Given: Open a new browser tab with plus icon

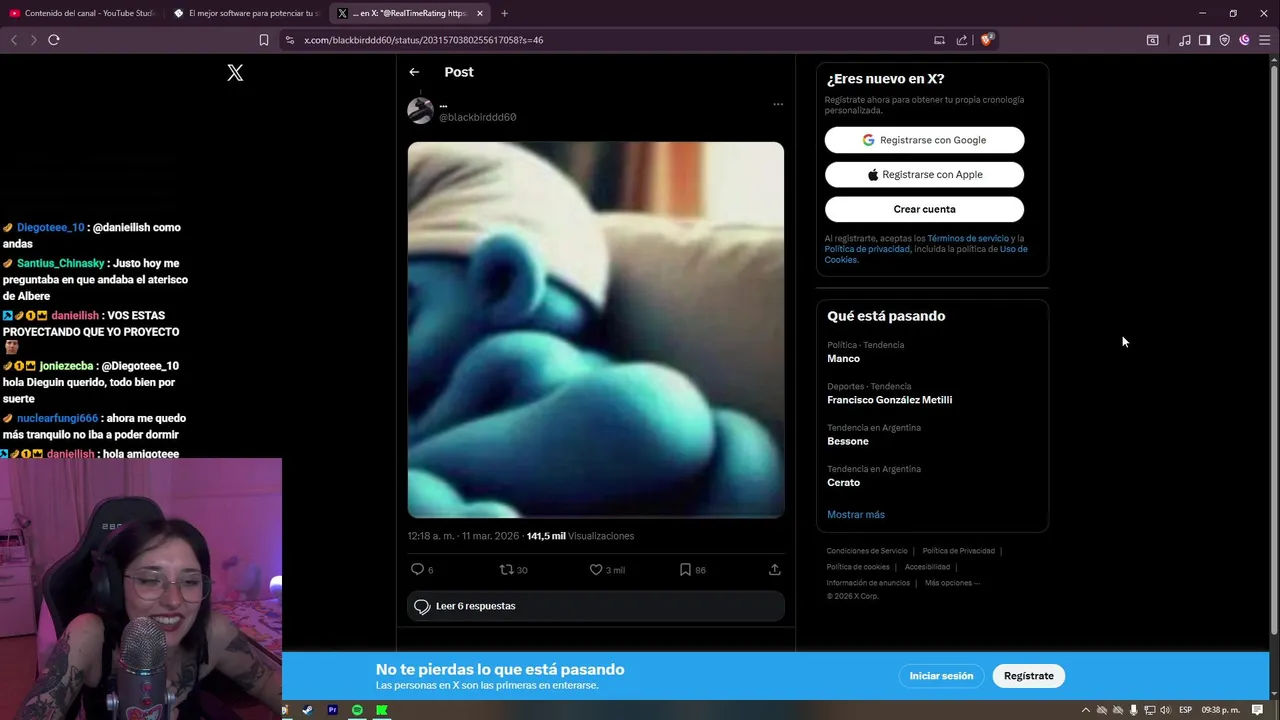Looking at the screenshot, I should [504, 13].
